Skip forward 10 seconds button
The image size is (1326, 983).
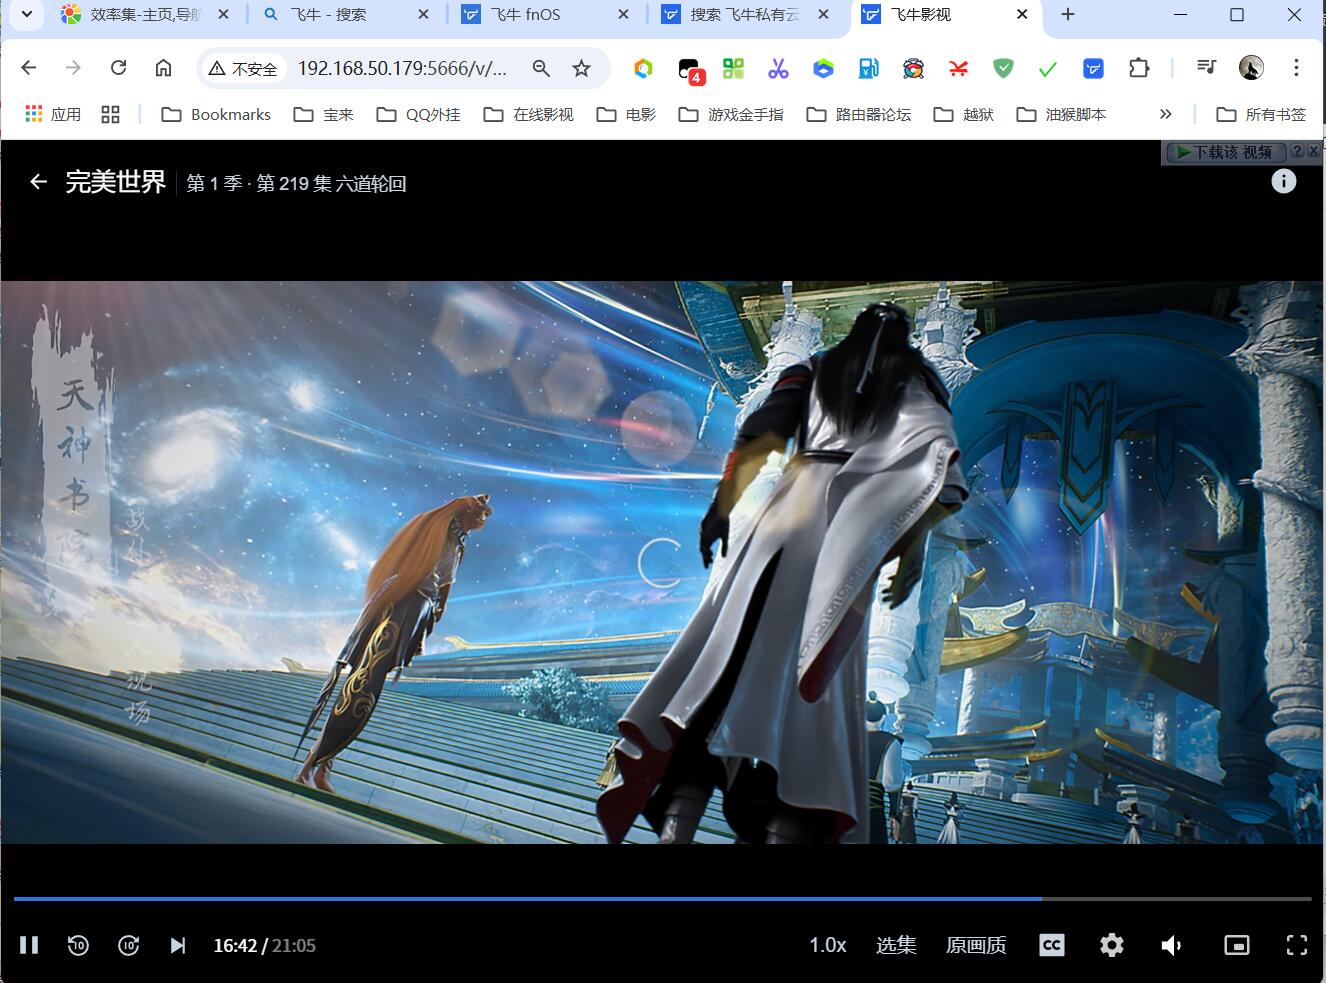coord(128,945)
